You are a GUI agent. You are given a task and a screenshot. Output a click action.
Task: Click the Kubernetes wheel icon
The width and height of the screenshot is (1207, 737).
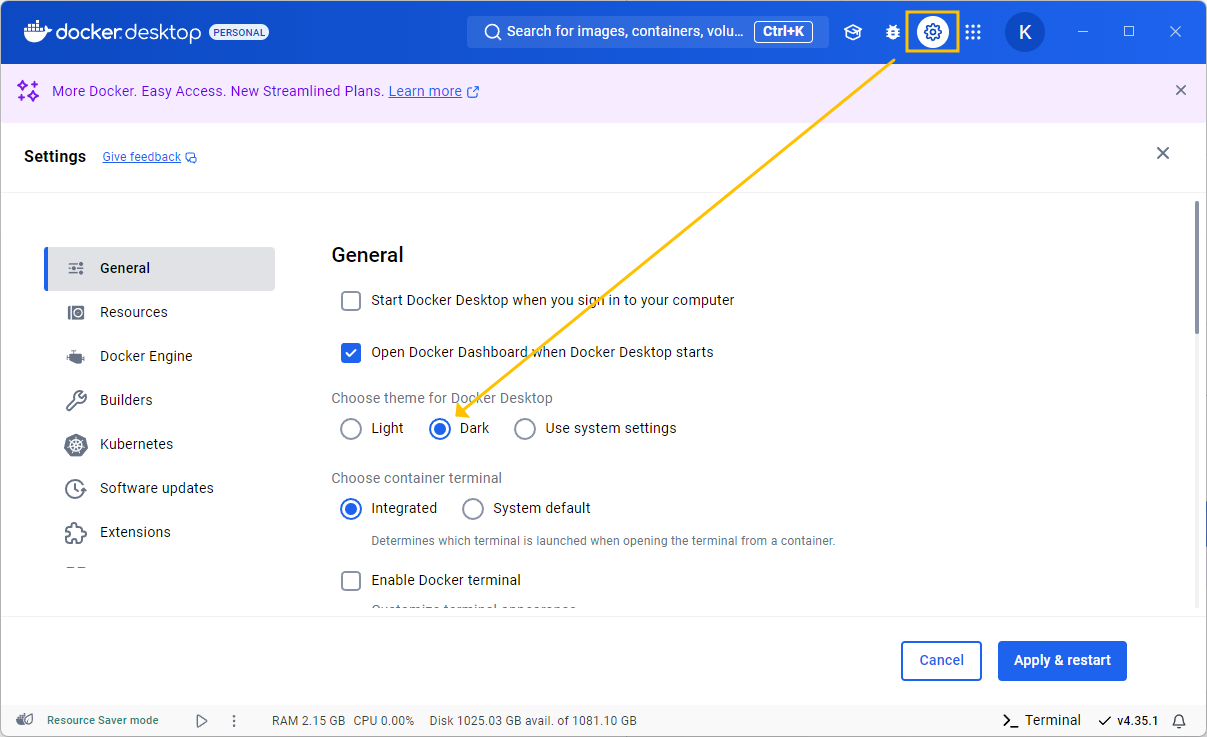(x=76, y=444)
